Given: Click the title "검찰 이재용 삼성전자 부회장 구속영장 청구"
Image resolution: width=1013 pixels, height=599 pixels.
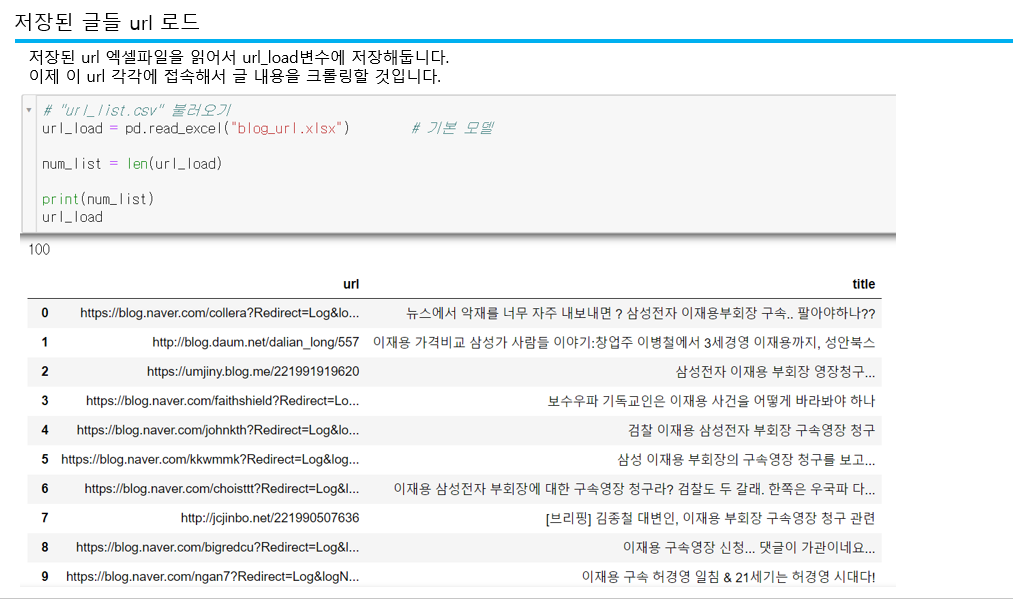Looking at the screenshot, I should 751,430.
